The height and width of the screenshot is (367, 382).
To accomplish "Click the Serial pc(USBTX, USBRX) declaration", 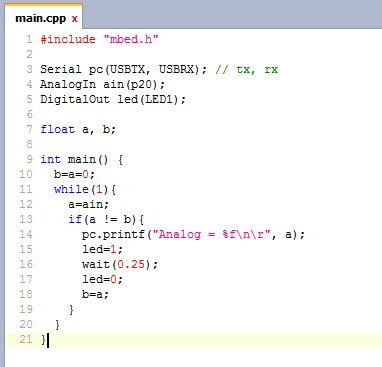I will 124,69.
